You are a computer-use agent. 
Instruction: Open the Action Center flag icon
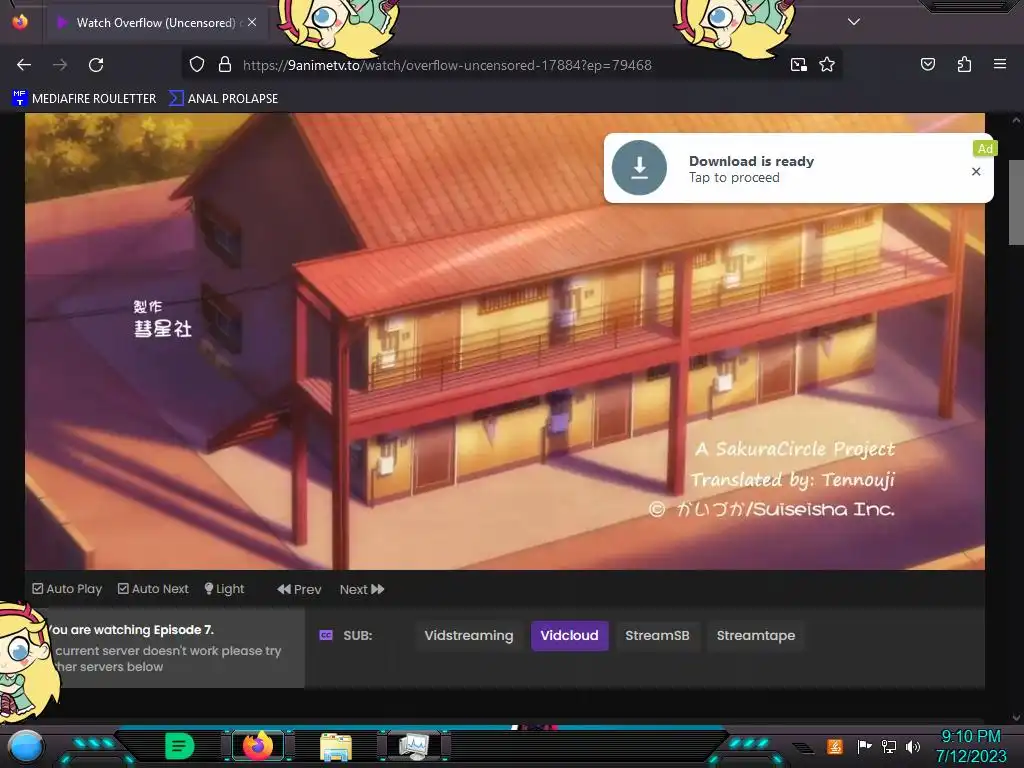(864, 746)
